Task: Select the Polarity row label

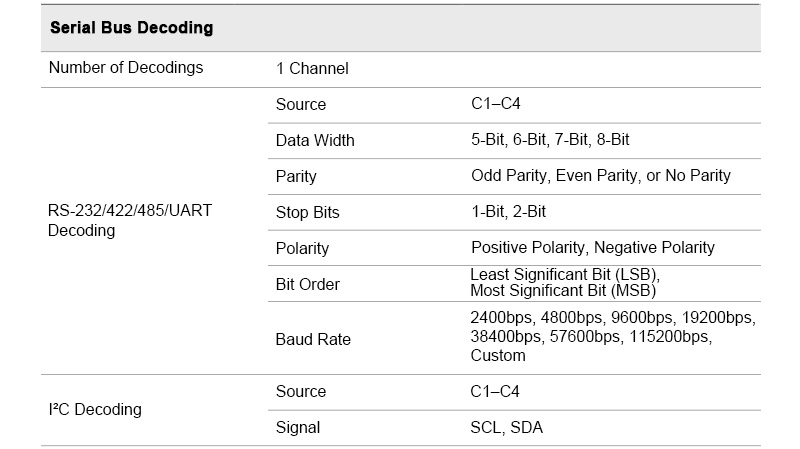Action: 302,248
